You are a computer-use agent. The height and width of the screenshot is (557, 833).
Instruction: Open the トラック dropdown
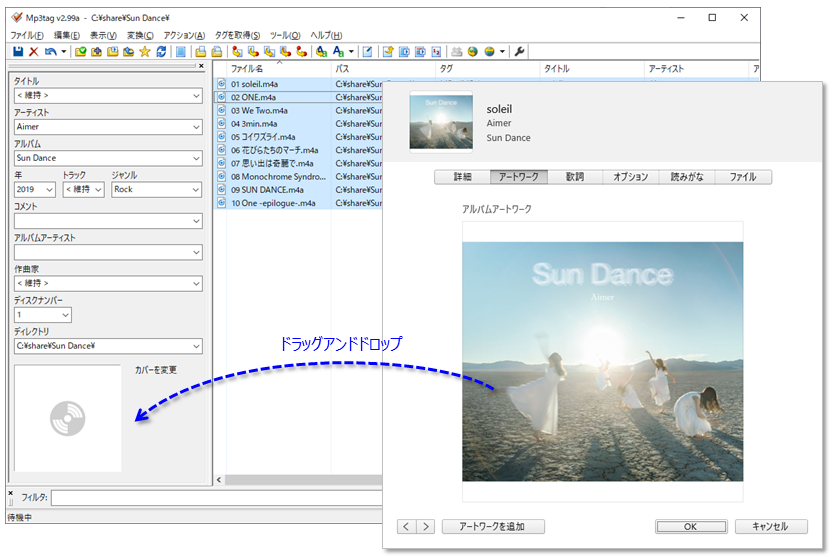(98, 190)
